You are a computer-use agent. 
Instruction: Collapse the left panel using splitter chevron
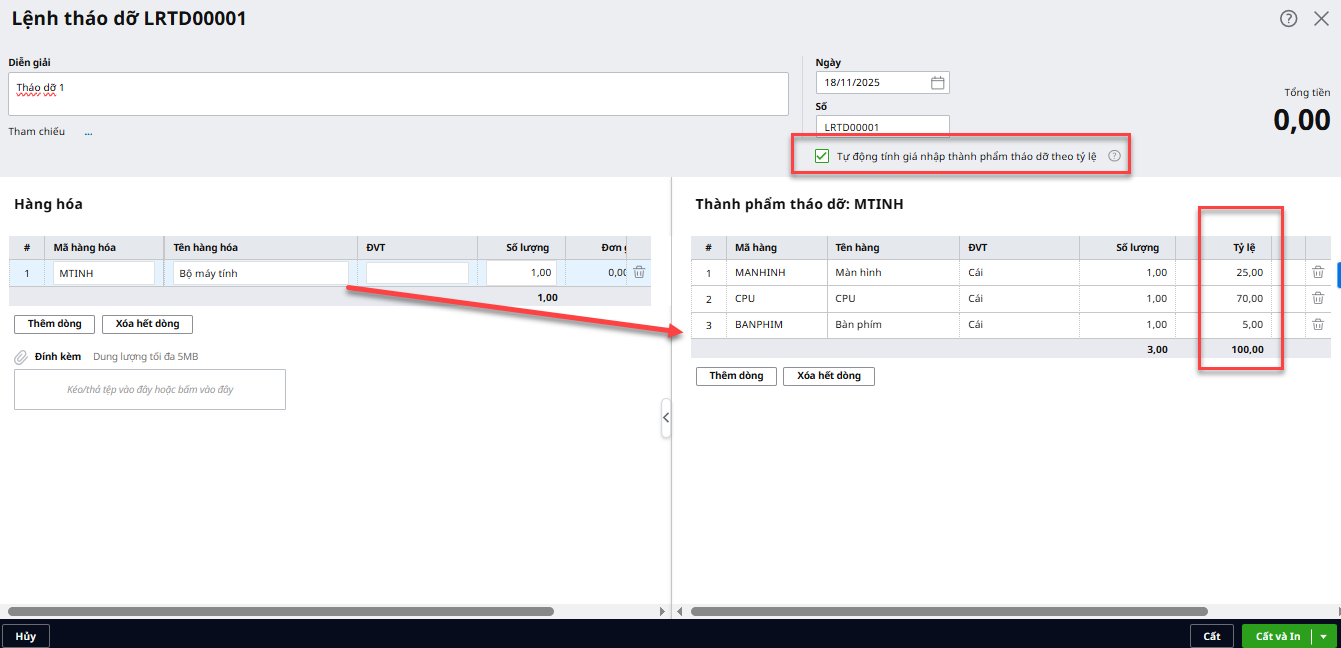pos(666,418)
